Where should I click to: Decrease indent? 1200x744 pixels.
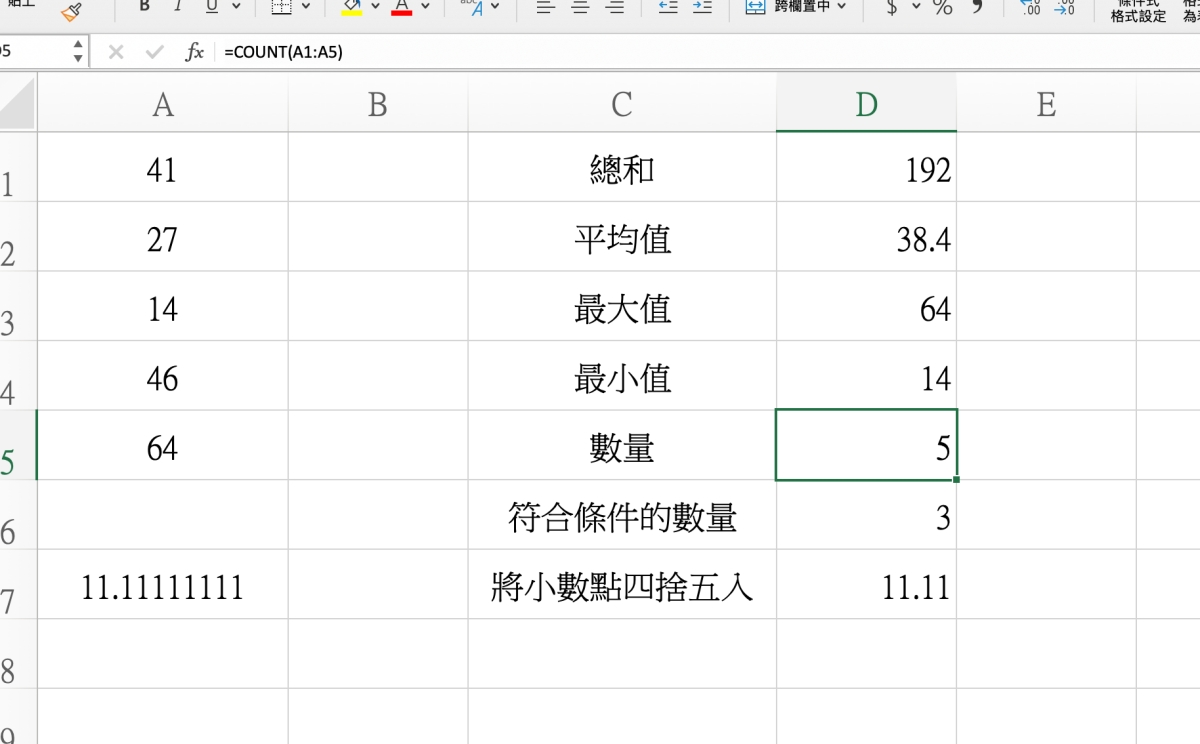668,8
